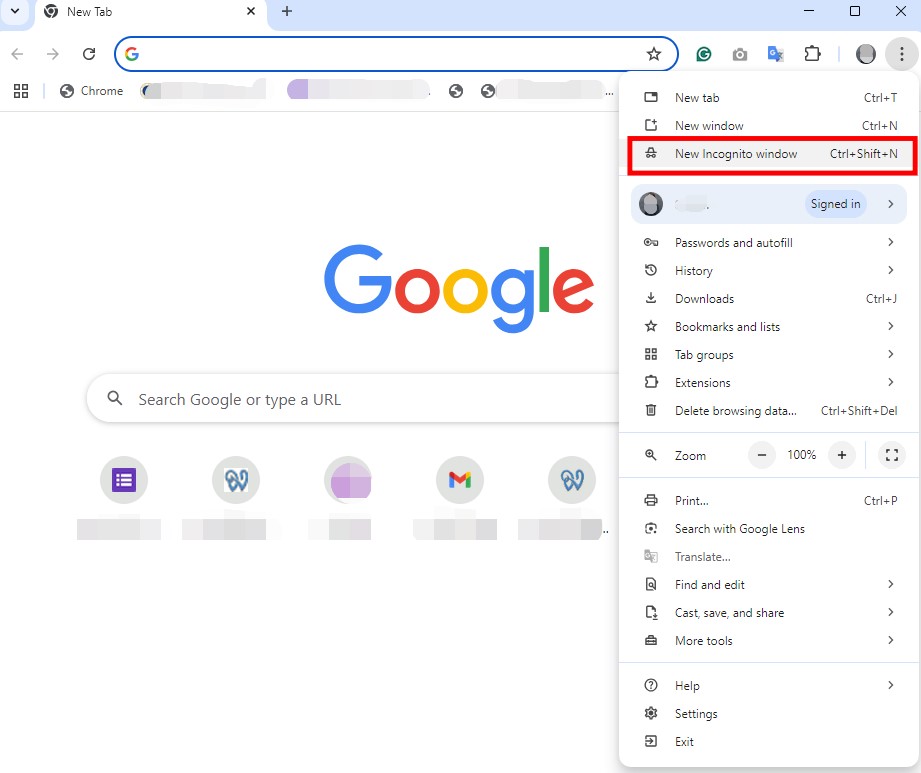Open a new tab with plus button

coord(287,11)
